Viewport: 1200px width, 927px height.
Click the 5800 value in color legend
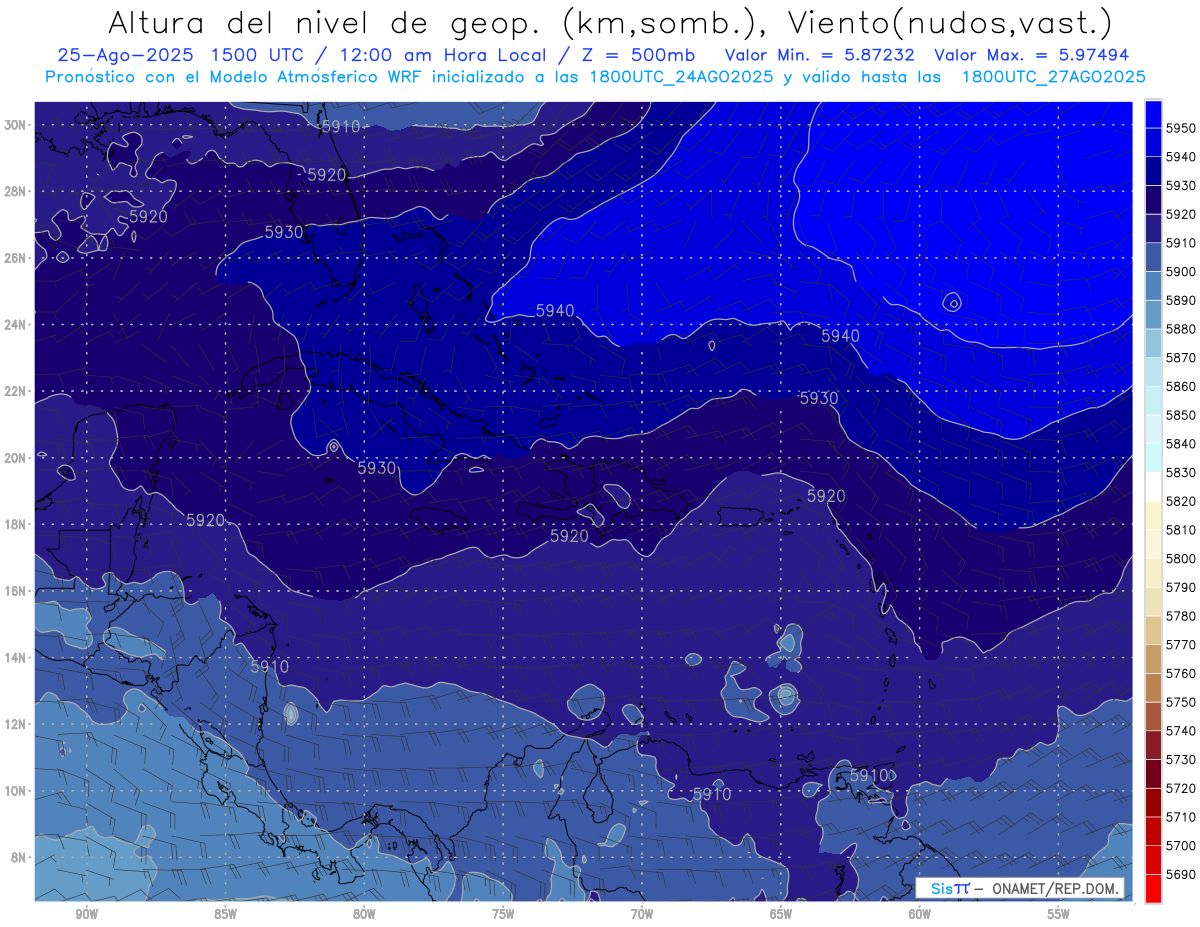(1182, 558)
